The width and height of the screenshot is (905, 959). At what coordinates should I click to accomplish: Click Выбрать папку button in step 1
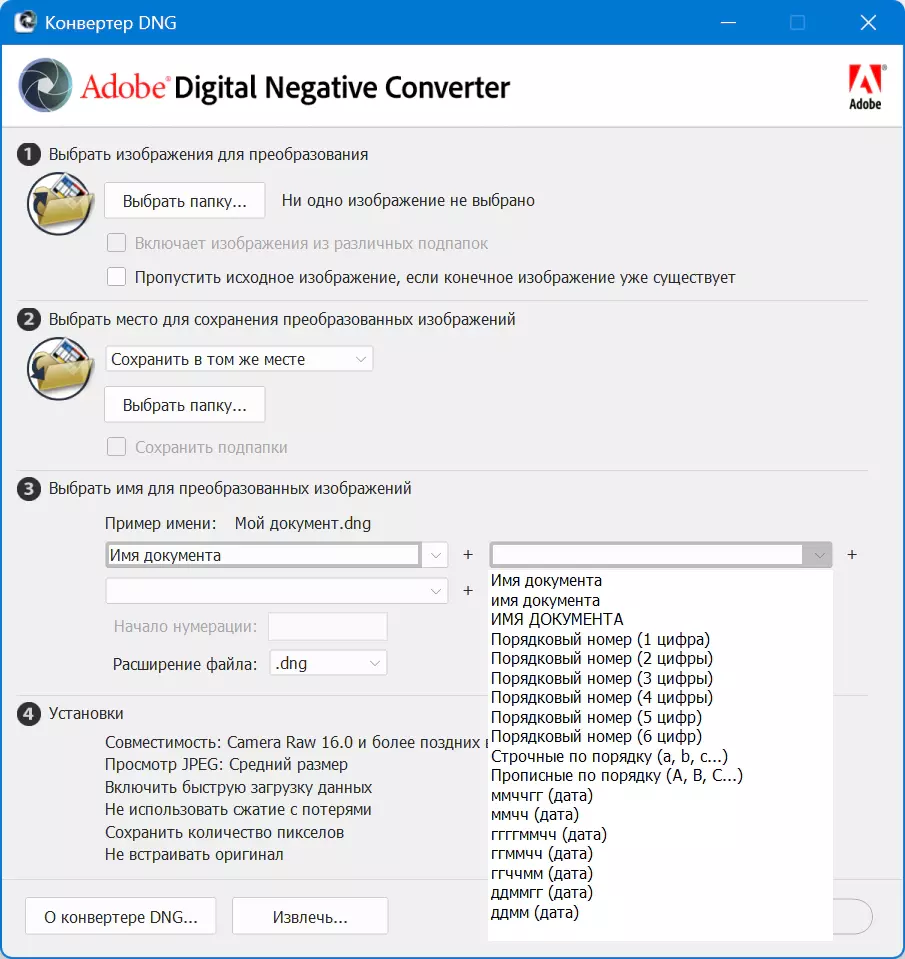tap(185, 201)
